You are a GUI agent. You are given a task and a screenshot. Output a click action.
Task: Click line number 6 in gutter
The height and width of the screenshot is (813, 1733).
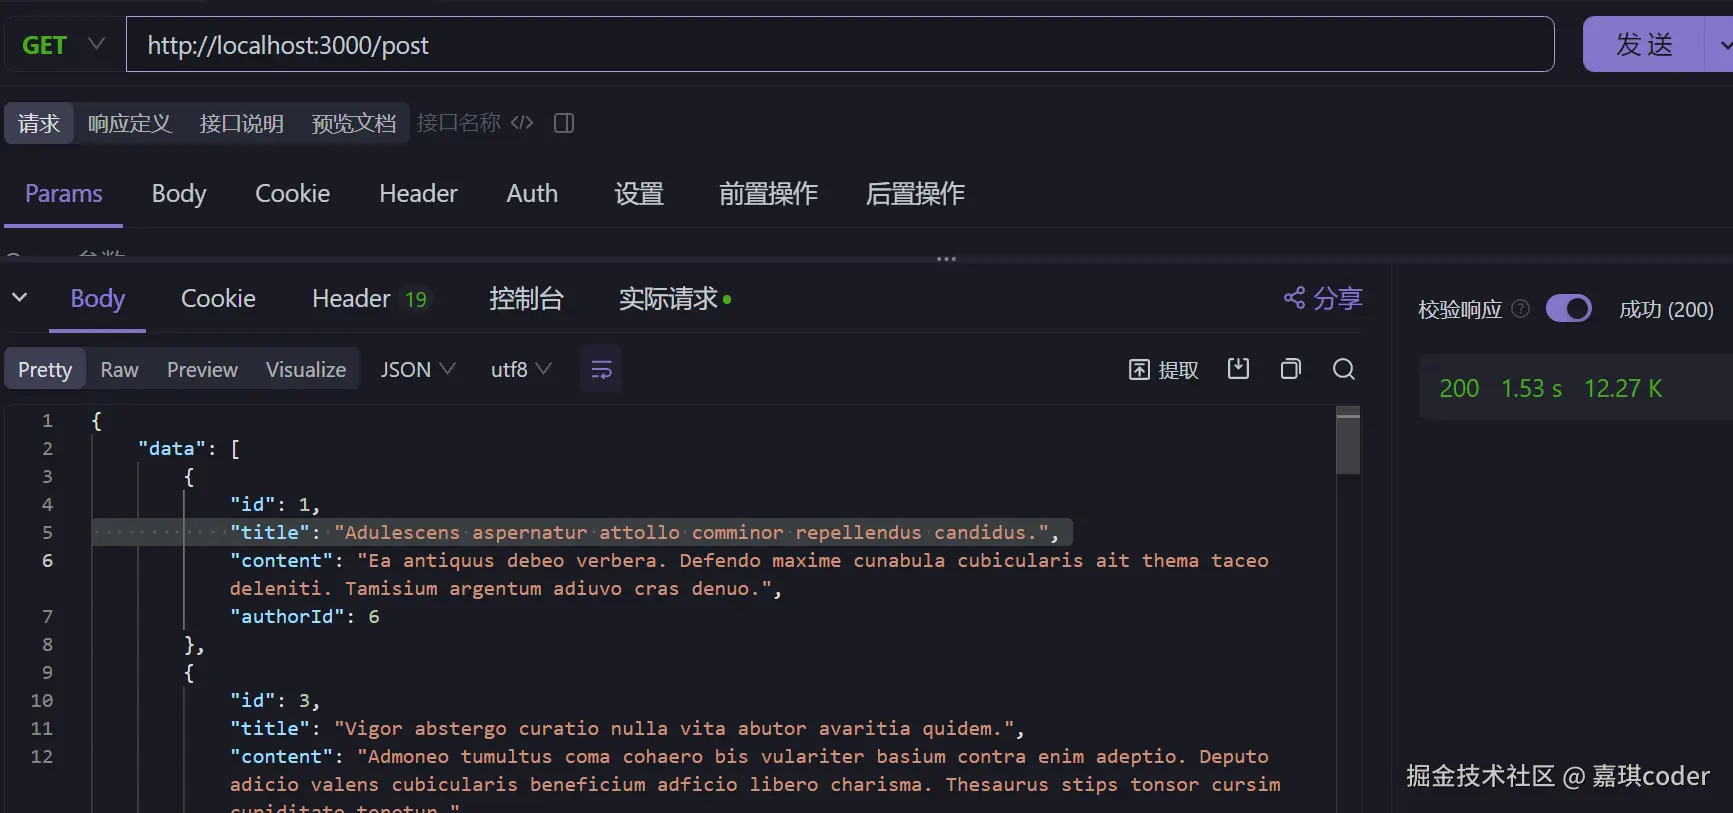click(47, 561)
